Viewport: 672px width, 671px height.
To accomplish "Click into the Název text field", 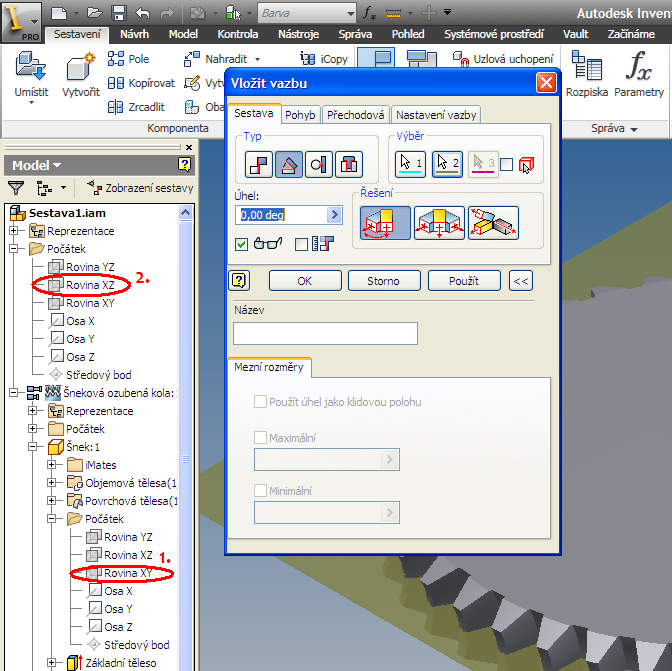I will pyautogui.click(x=325, y=333).
